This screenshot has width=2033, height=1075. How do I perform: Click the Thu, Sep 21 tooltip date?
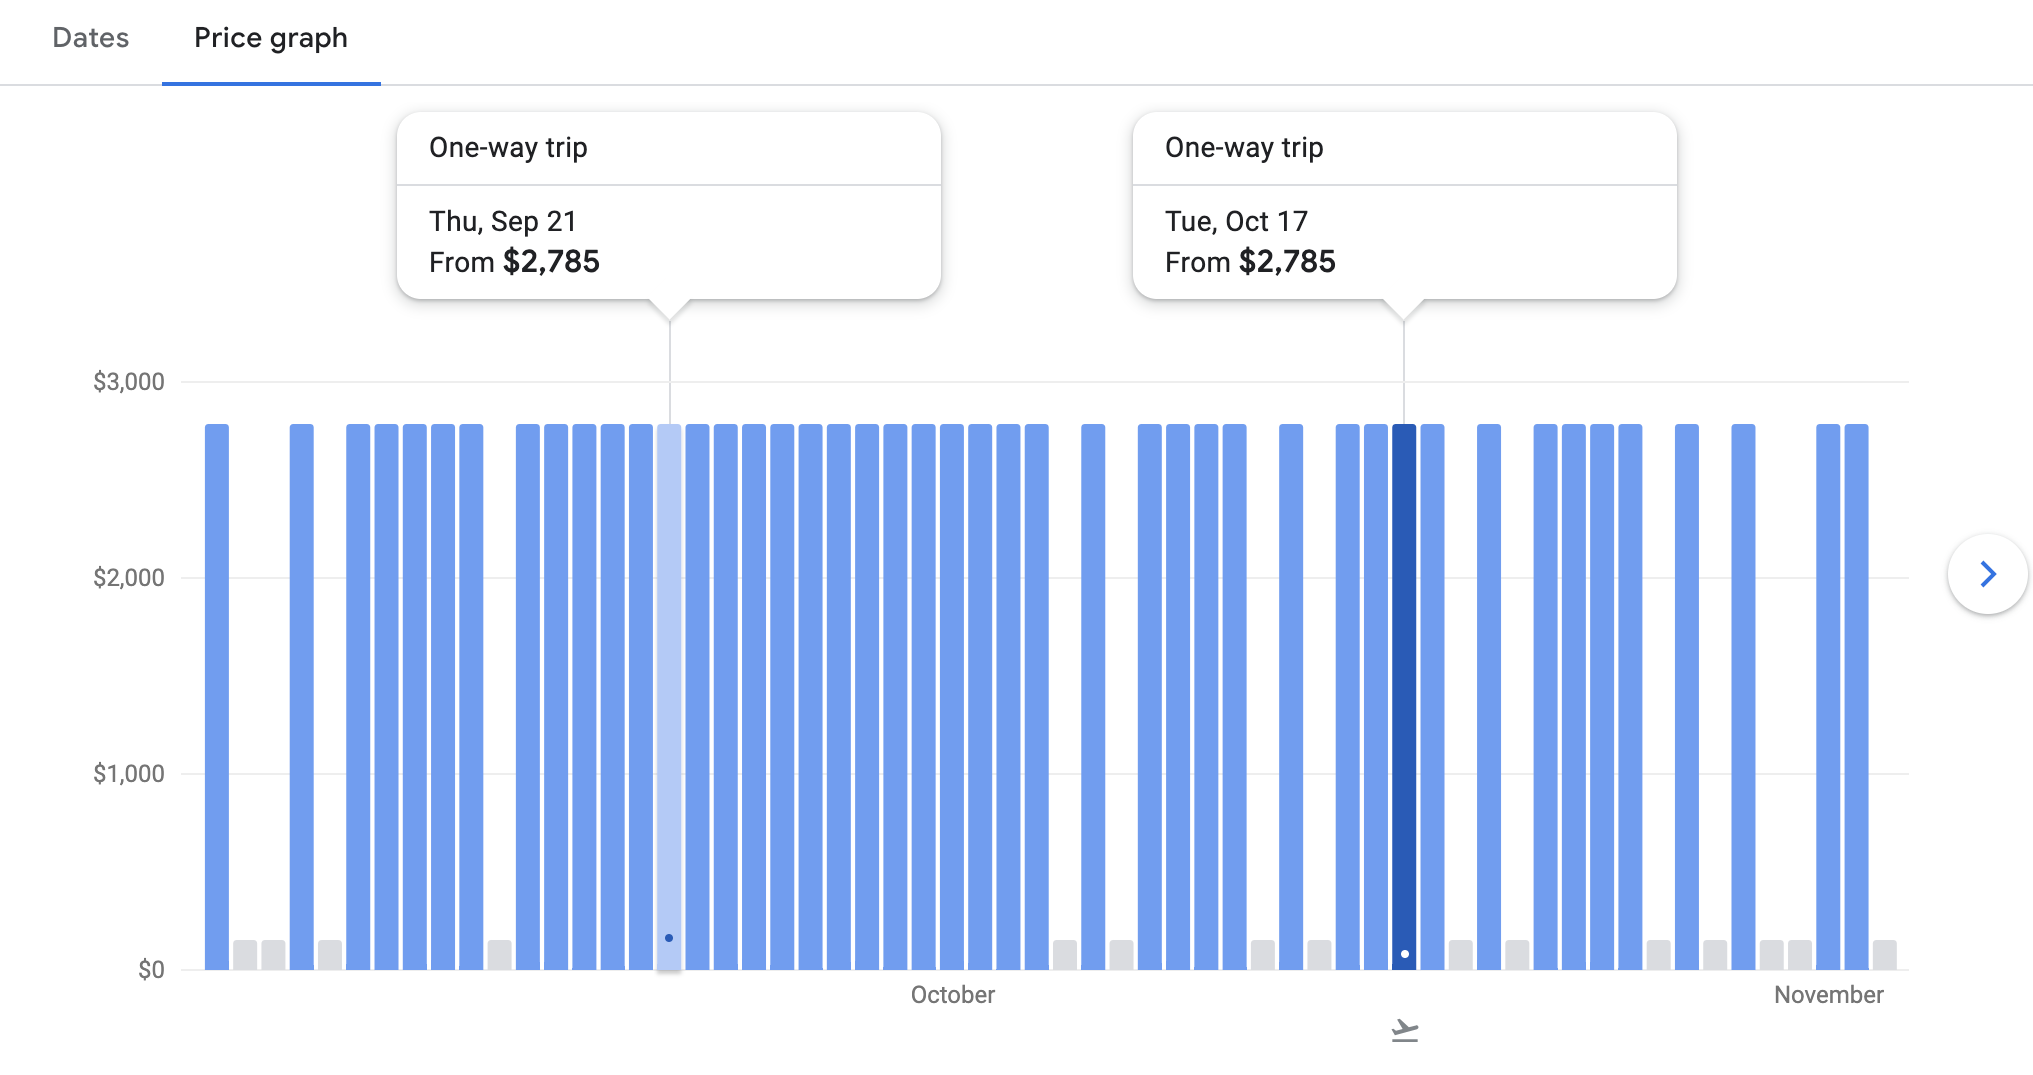point(503,221)
